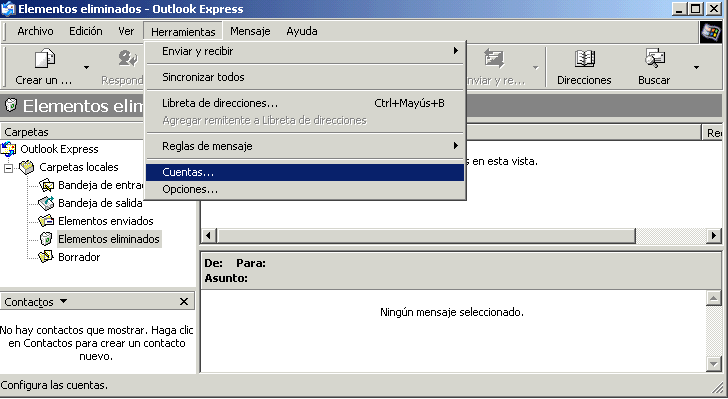Image resolution: width=728 pixels, height=399 pixels.
Task: Click the Outlook Express icon in the title bar
Action: [8, 9]
